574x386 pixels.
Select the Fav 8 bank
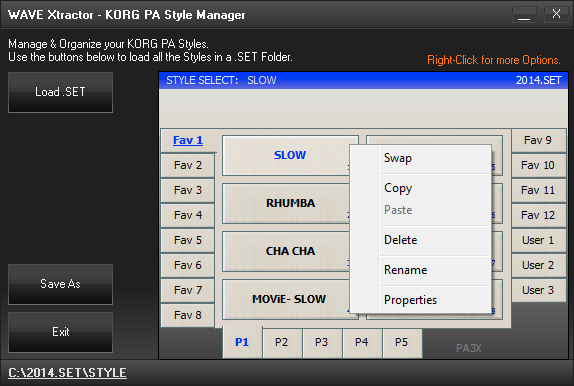(x=188, y=315)
